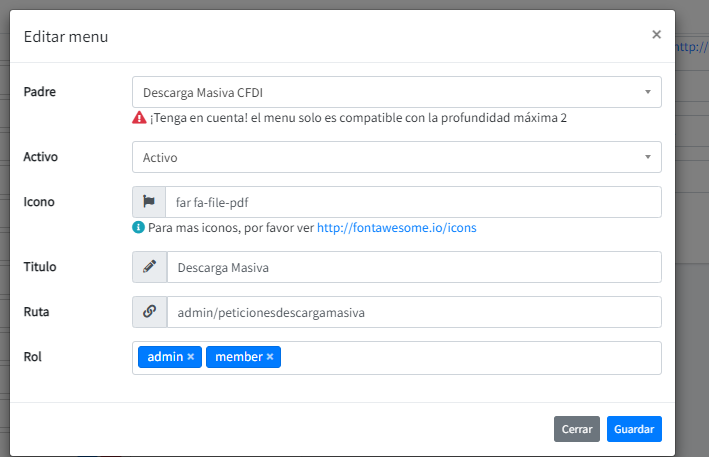Click the blue info circle icon

tap(139, 228)
